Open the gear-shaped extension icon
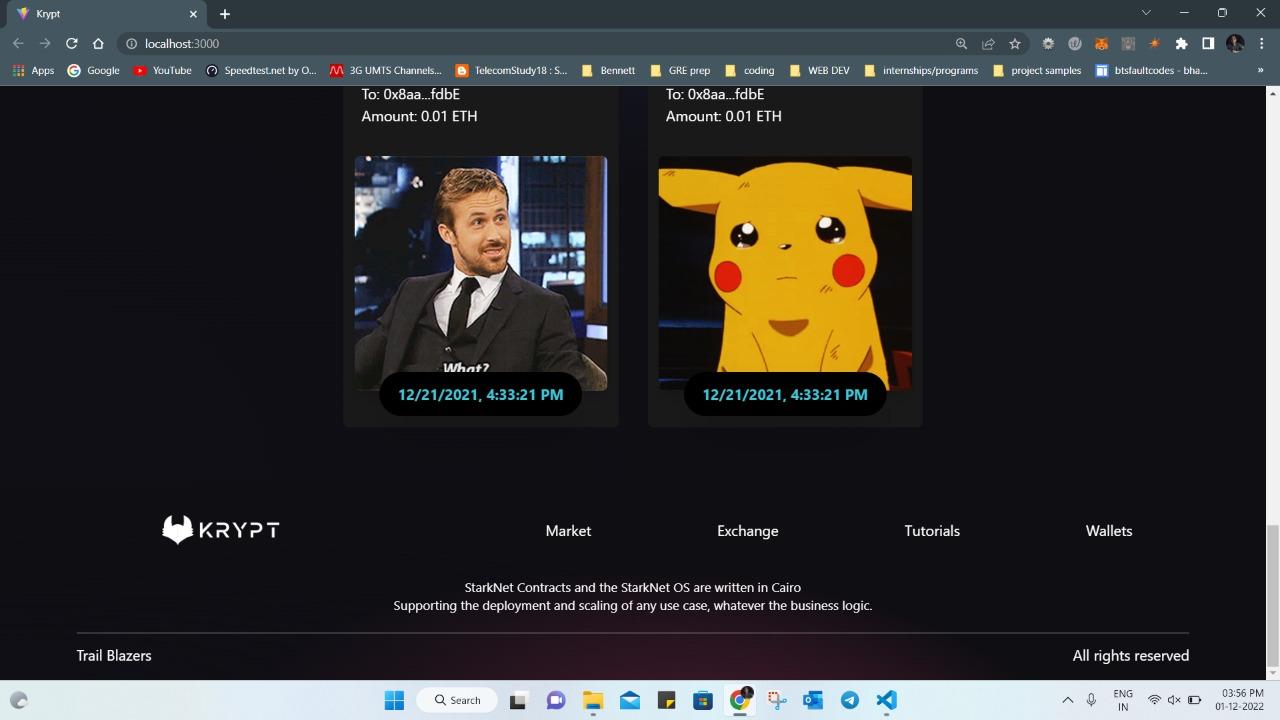 click(1048, 44)
